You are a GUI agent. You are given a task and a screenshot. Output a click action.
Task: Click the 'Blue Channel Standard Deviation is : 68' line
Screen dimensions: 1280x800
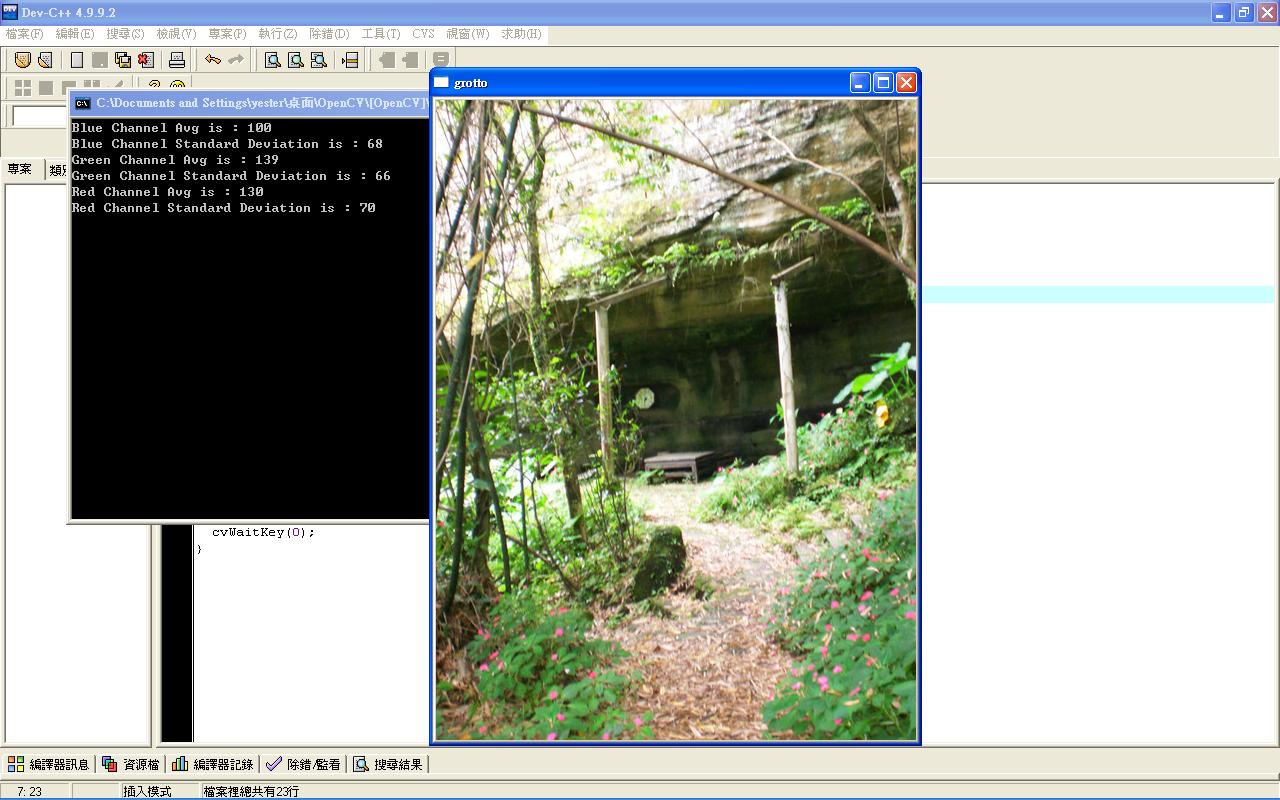(227, 144)
